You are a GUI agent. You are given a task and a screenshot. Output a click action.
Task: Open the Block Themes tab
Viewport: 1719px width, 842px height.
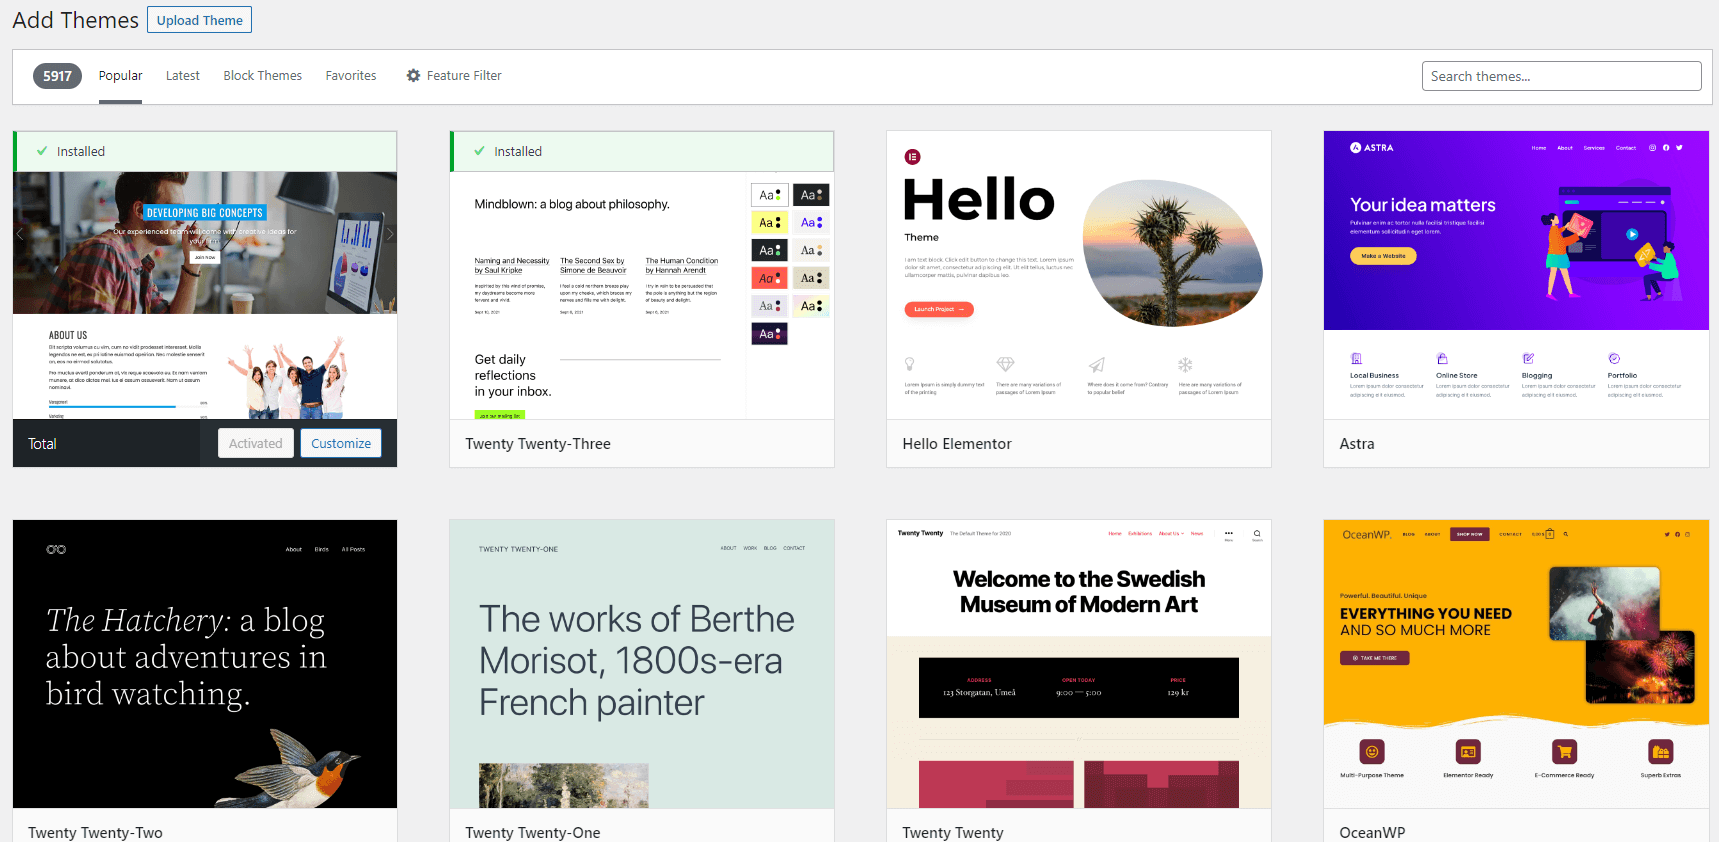pyautogui.click(x=262, y=76)
